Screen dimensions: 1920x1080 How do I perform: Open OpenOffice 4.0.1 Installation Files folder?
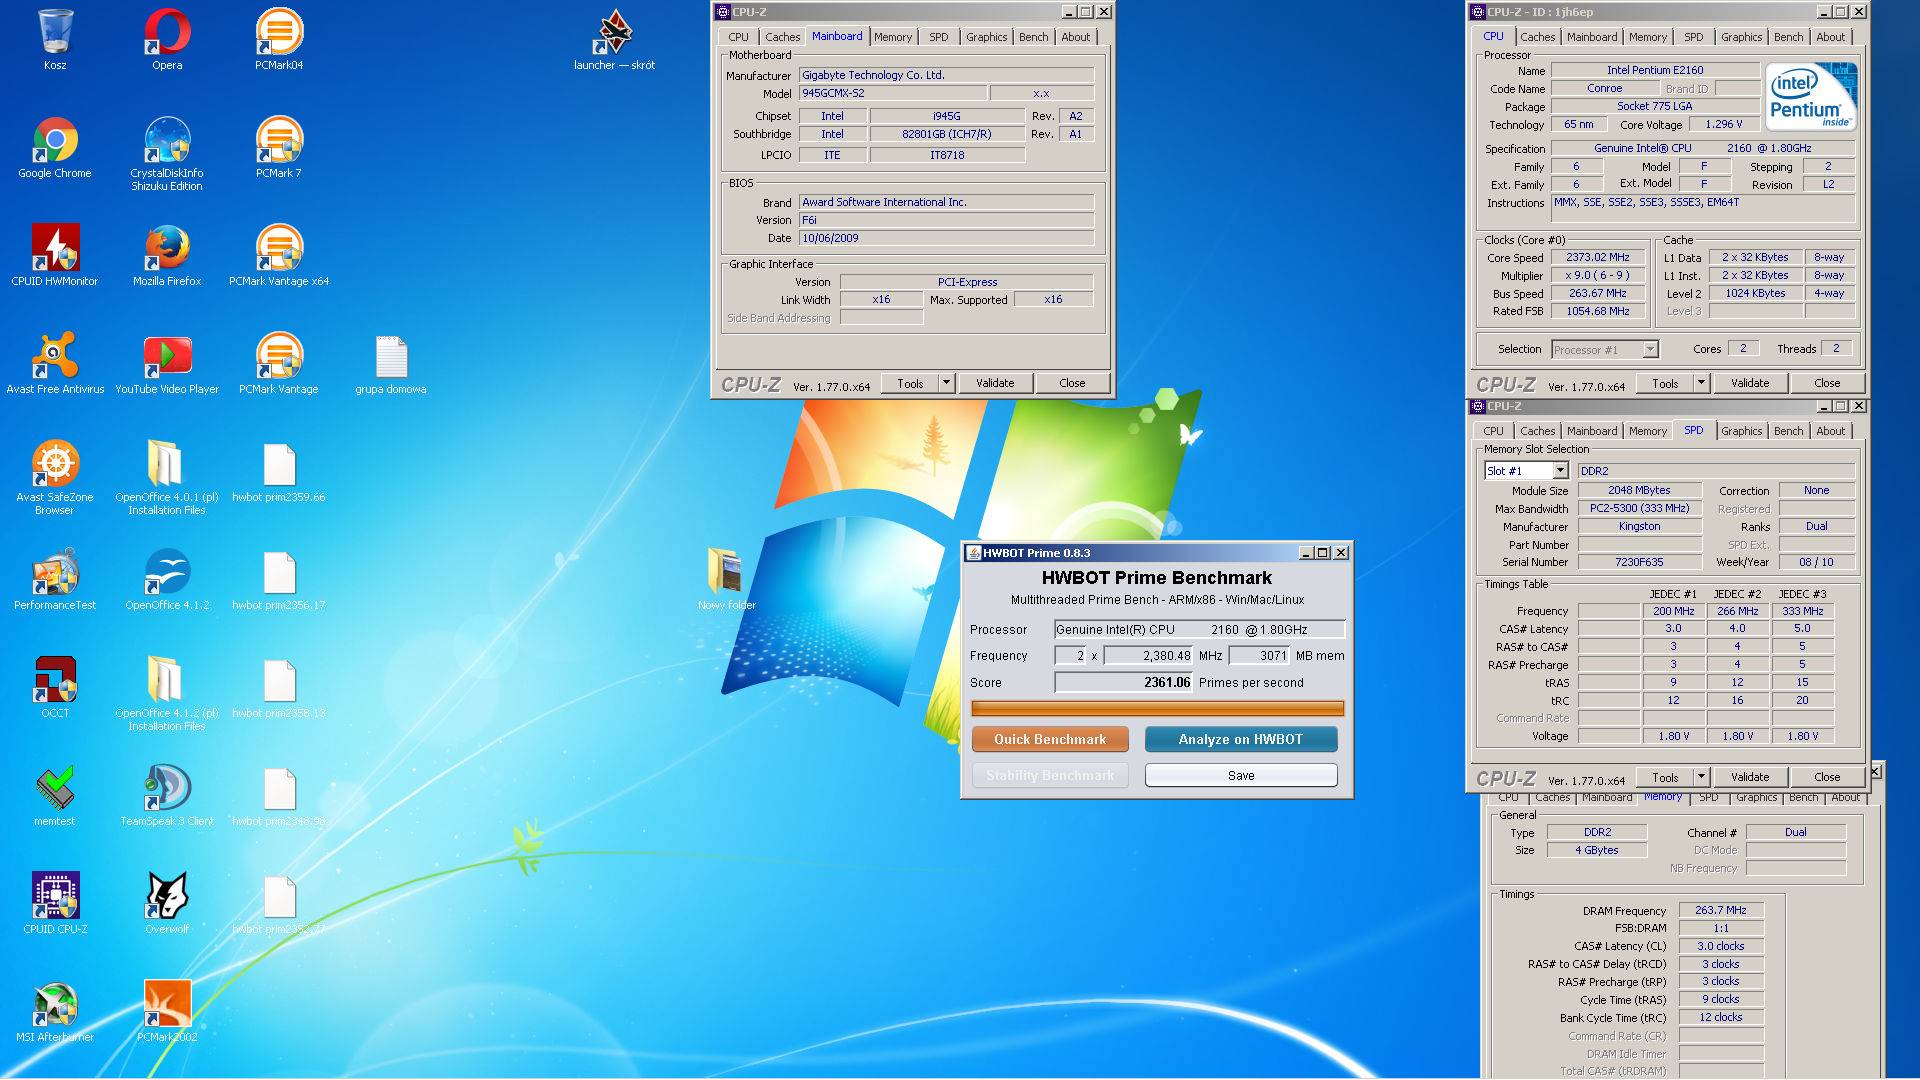tap(167, 478)
